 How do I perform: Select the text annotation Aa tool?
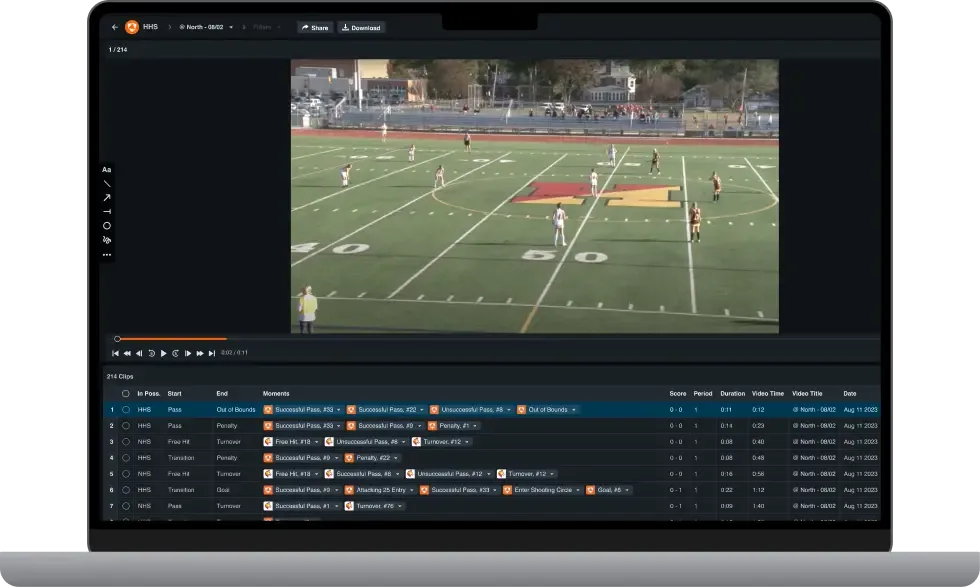click(x=106, y=170)
